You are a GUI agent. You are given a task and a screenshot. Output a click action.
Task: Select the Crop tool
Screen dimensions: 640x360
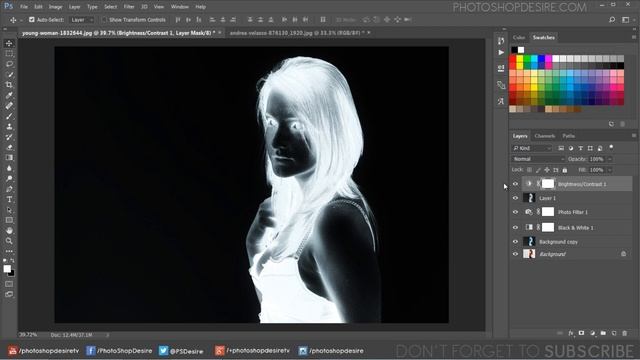coord(9,85)
